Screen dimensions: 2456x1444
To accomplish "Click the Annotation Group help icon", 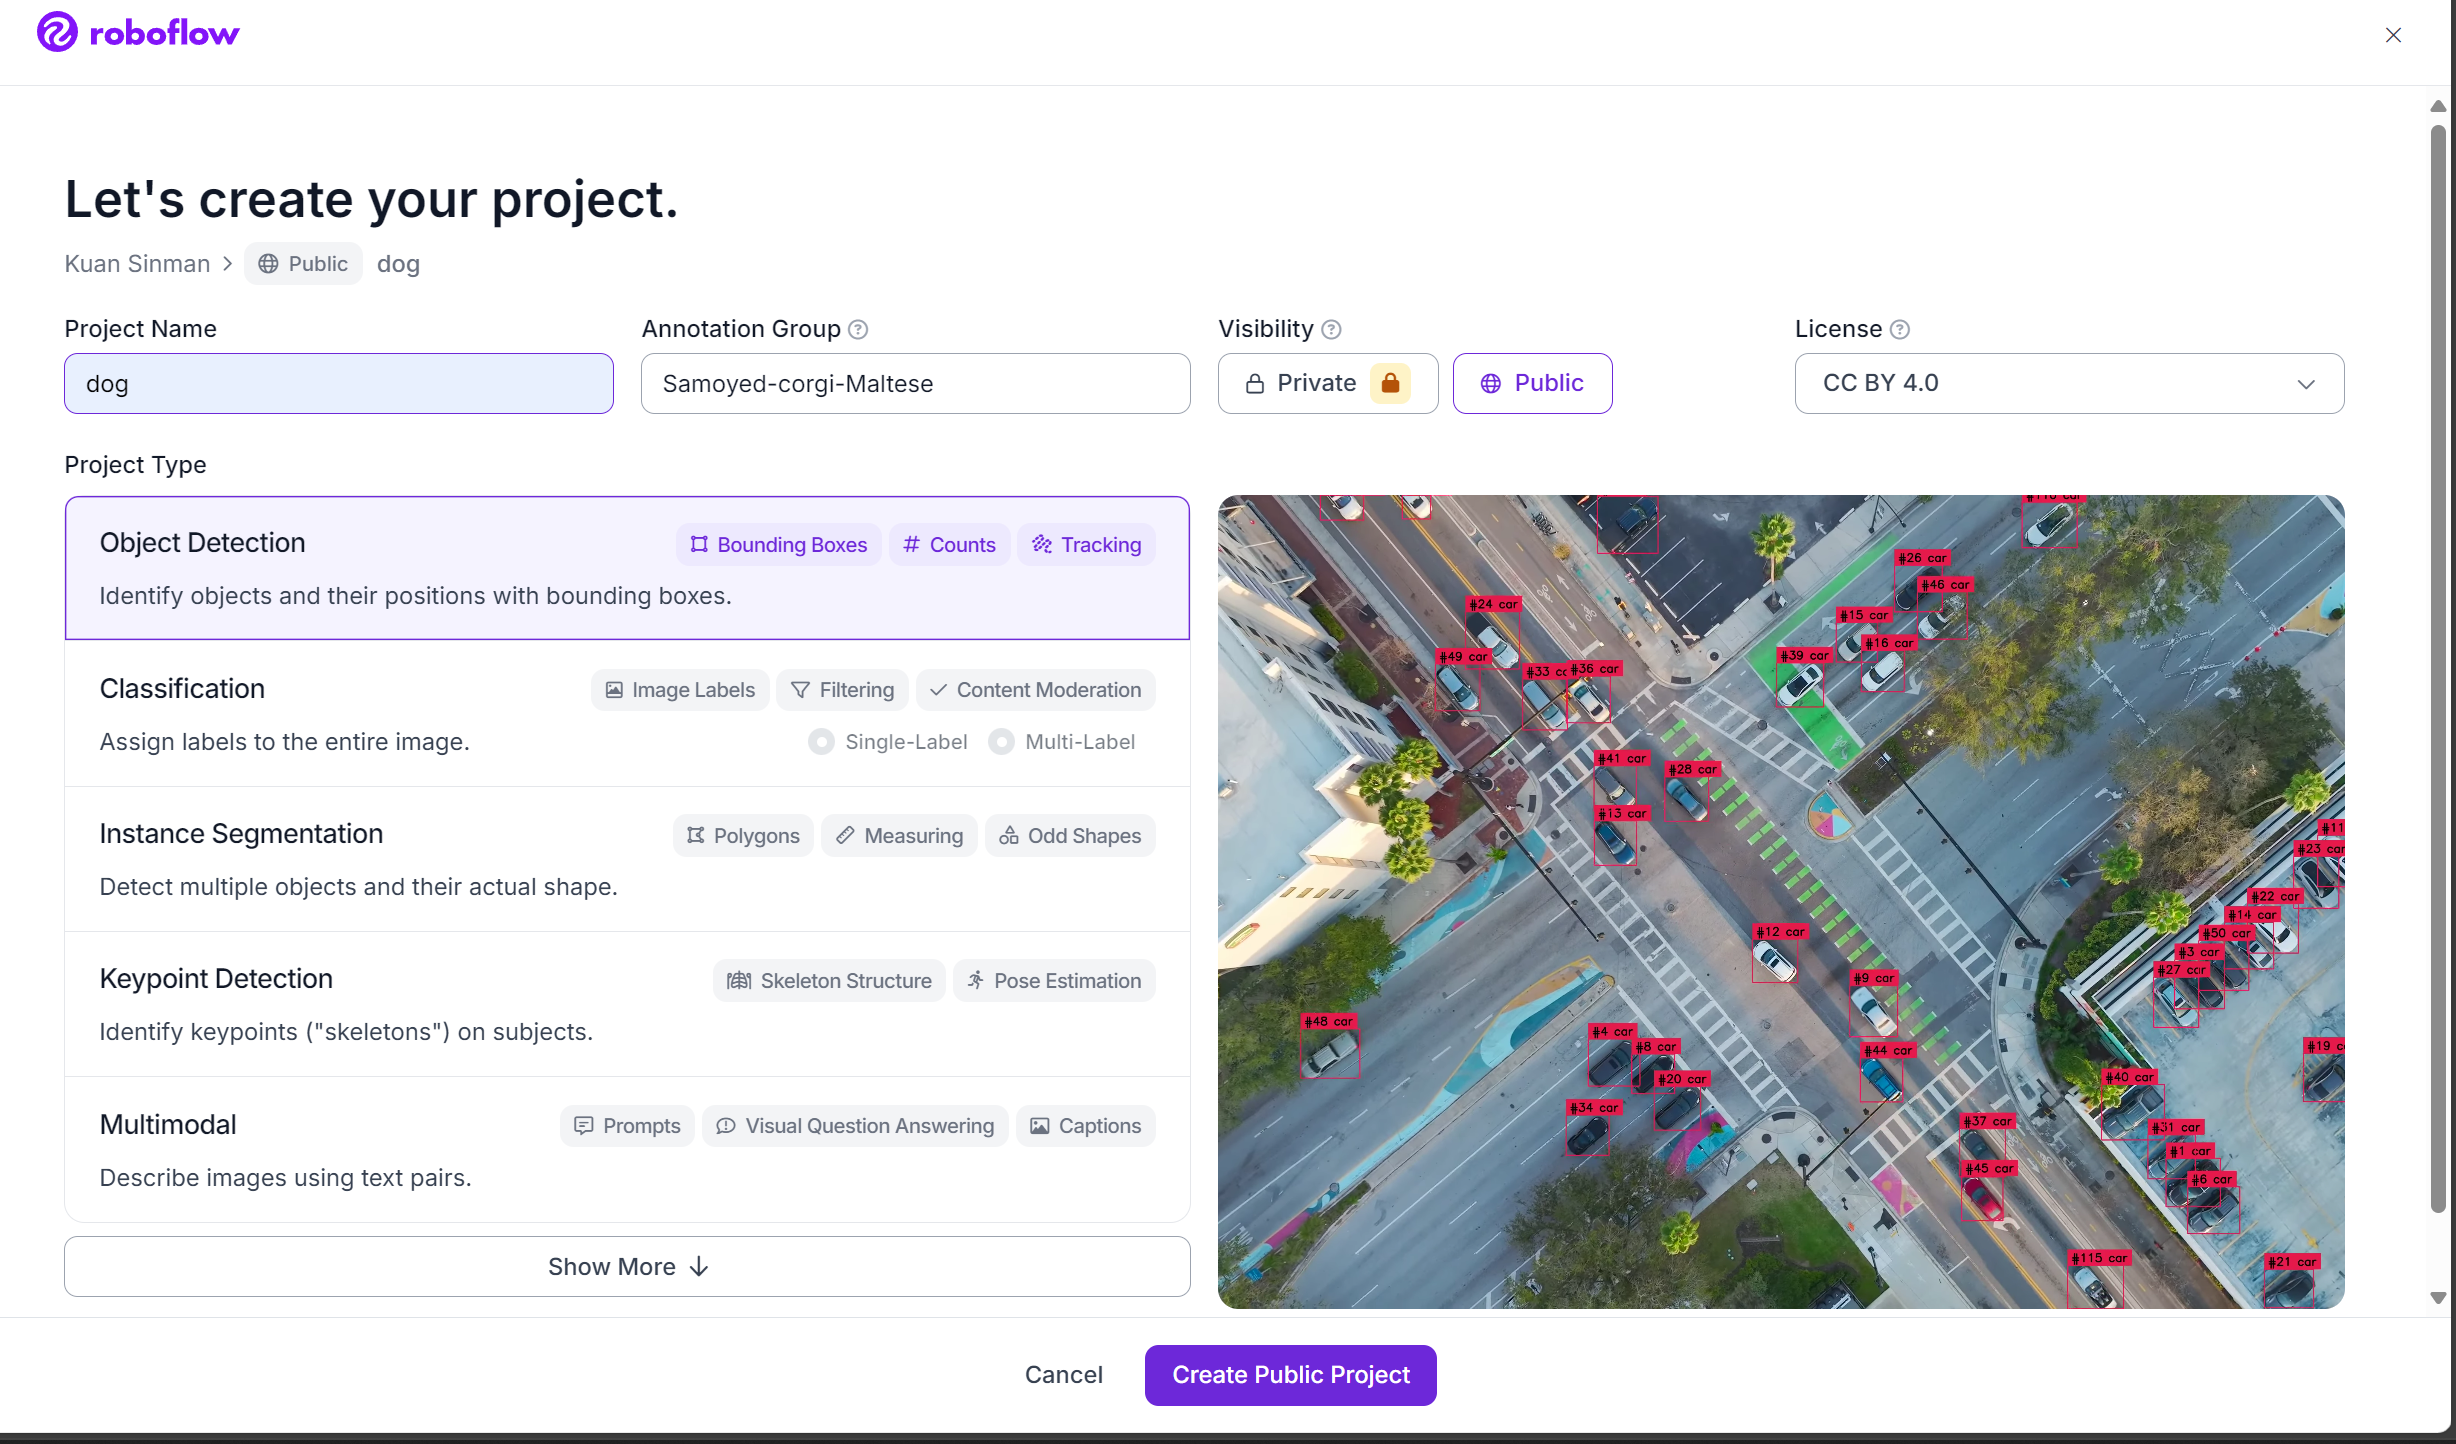I will point(858,329).
